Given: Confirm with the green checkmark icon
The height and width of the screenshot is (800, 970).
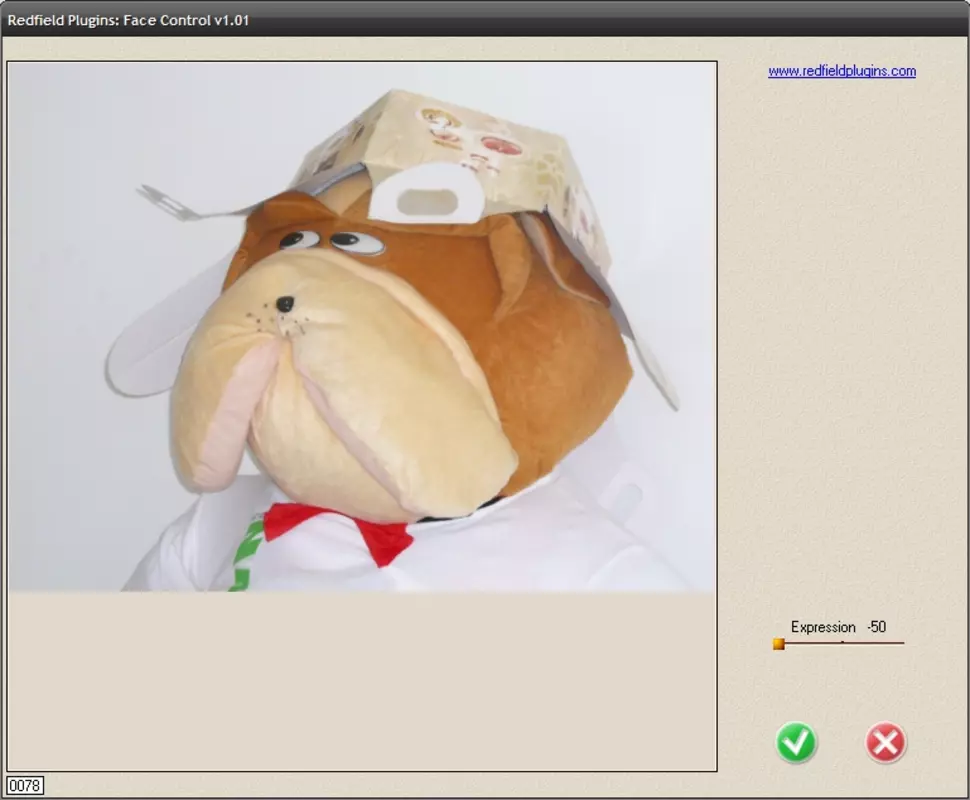Looking at the screenshot, I should [796, 742].
